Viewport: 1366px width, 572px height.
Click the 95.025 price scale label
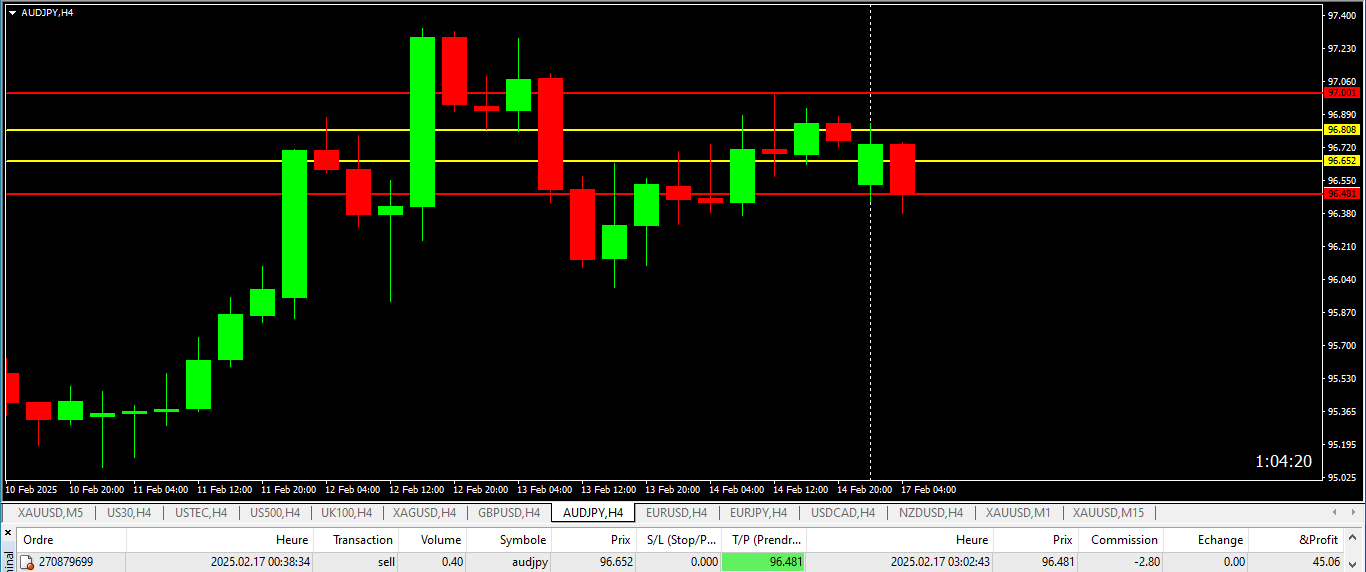[x=1342, y=477]
